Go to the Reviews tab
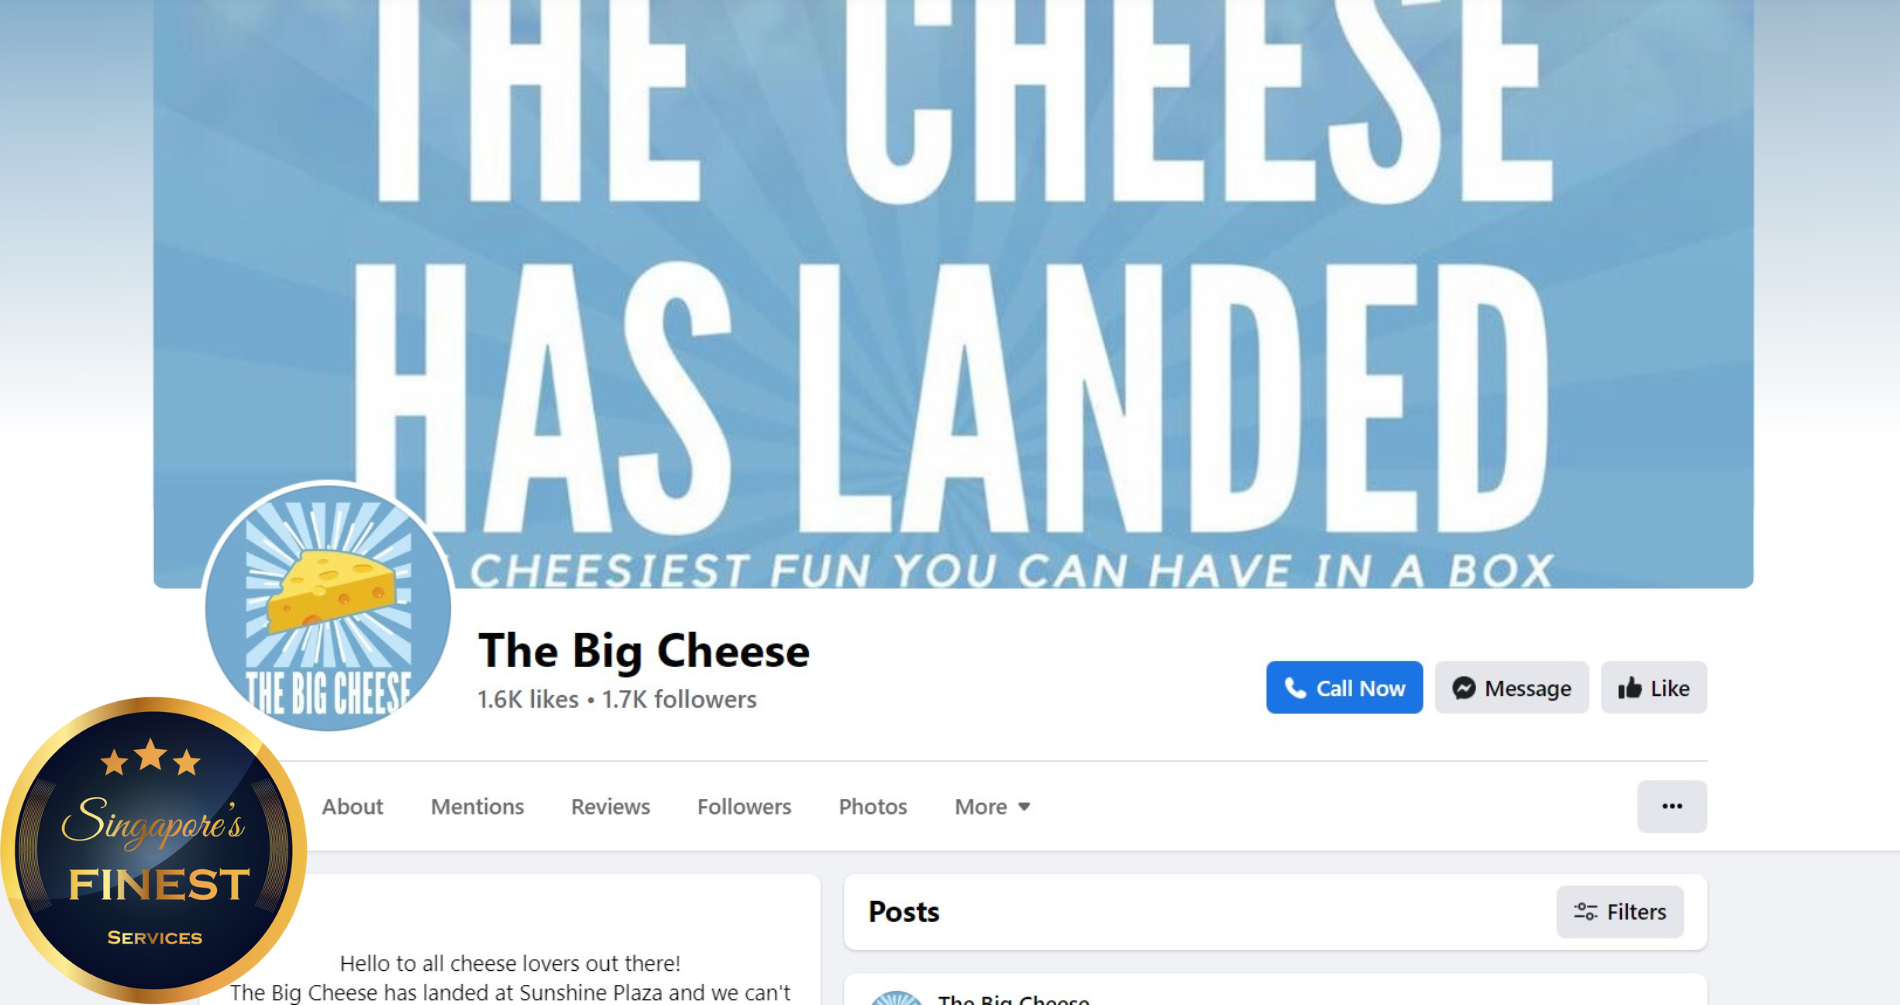Screen dimensions: 1900x1005 pos(610,807)
